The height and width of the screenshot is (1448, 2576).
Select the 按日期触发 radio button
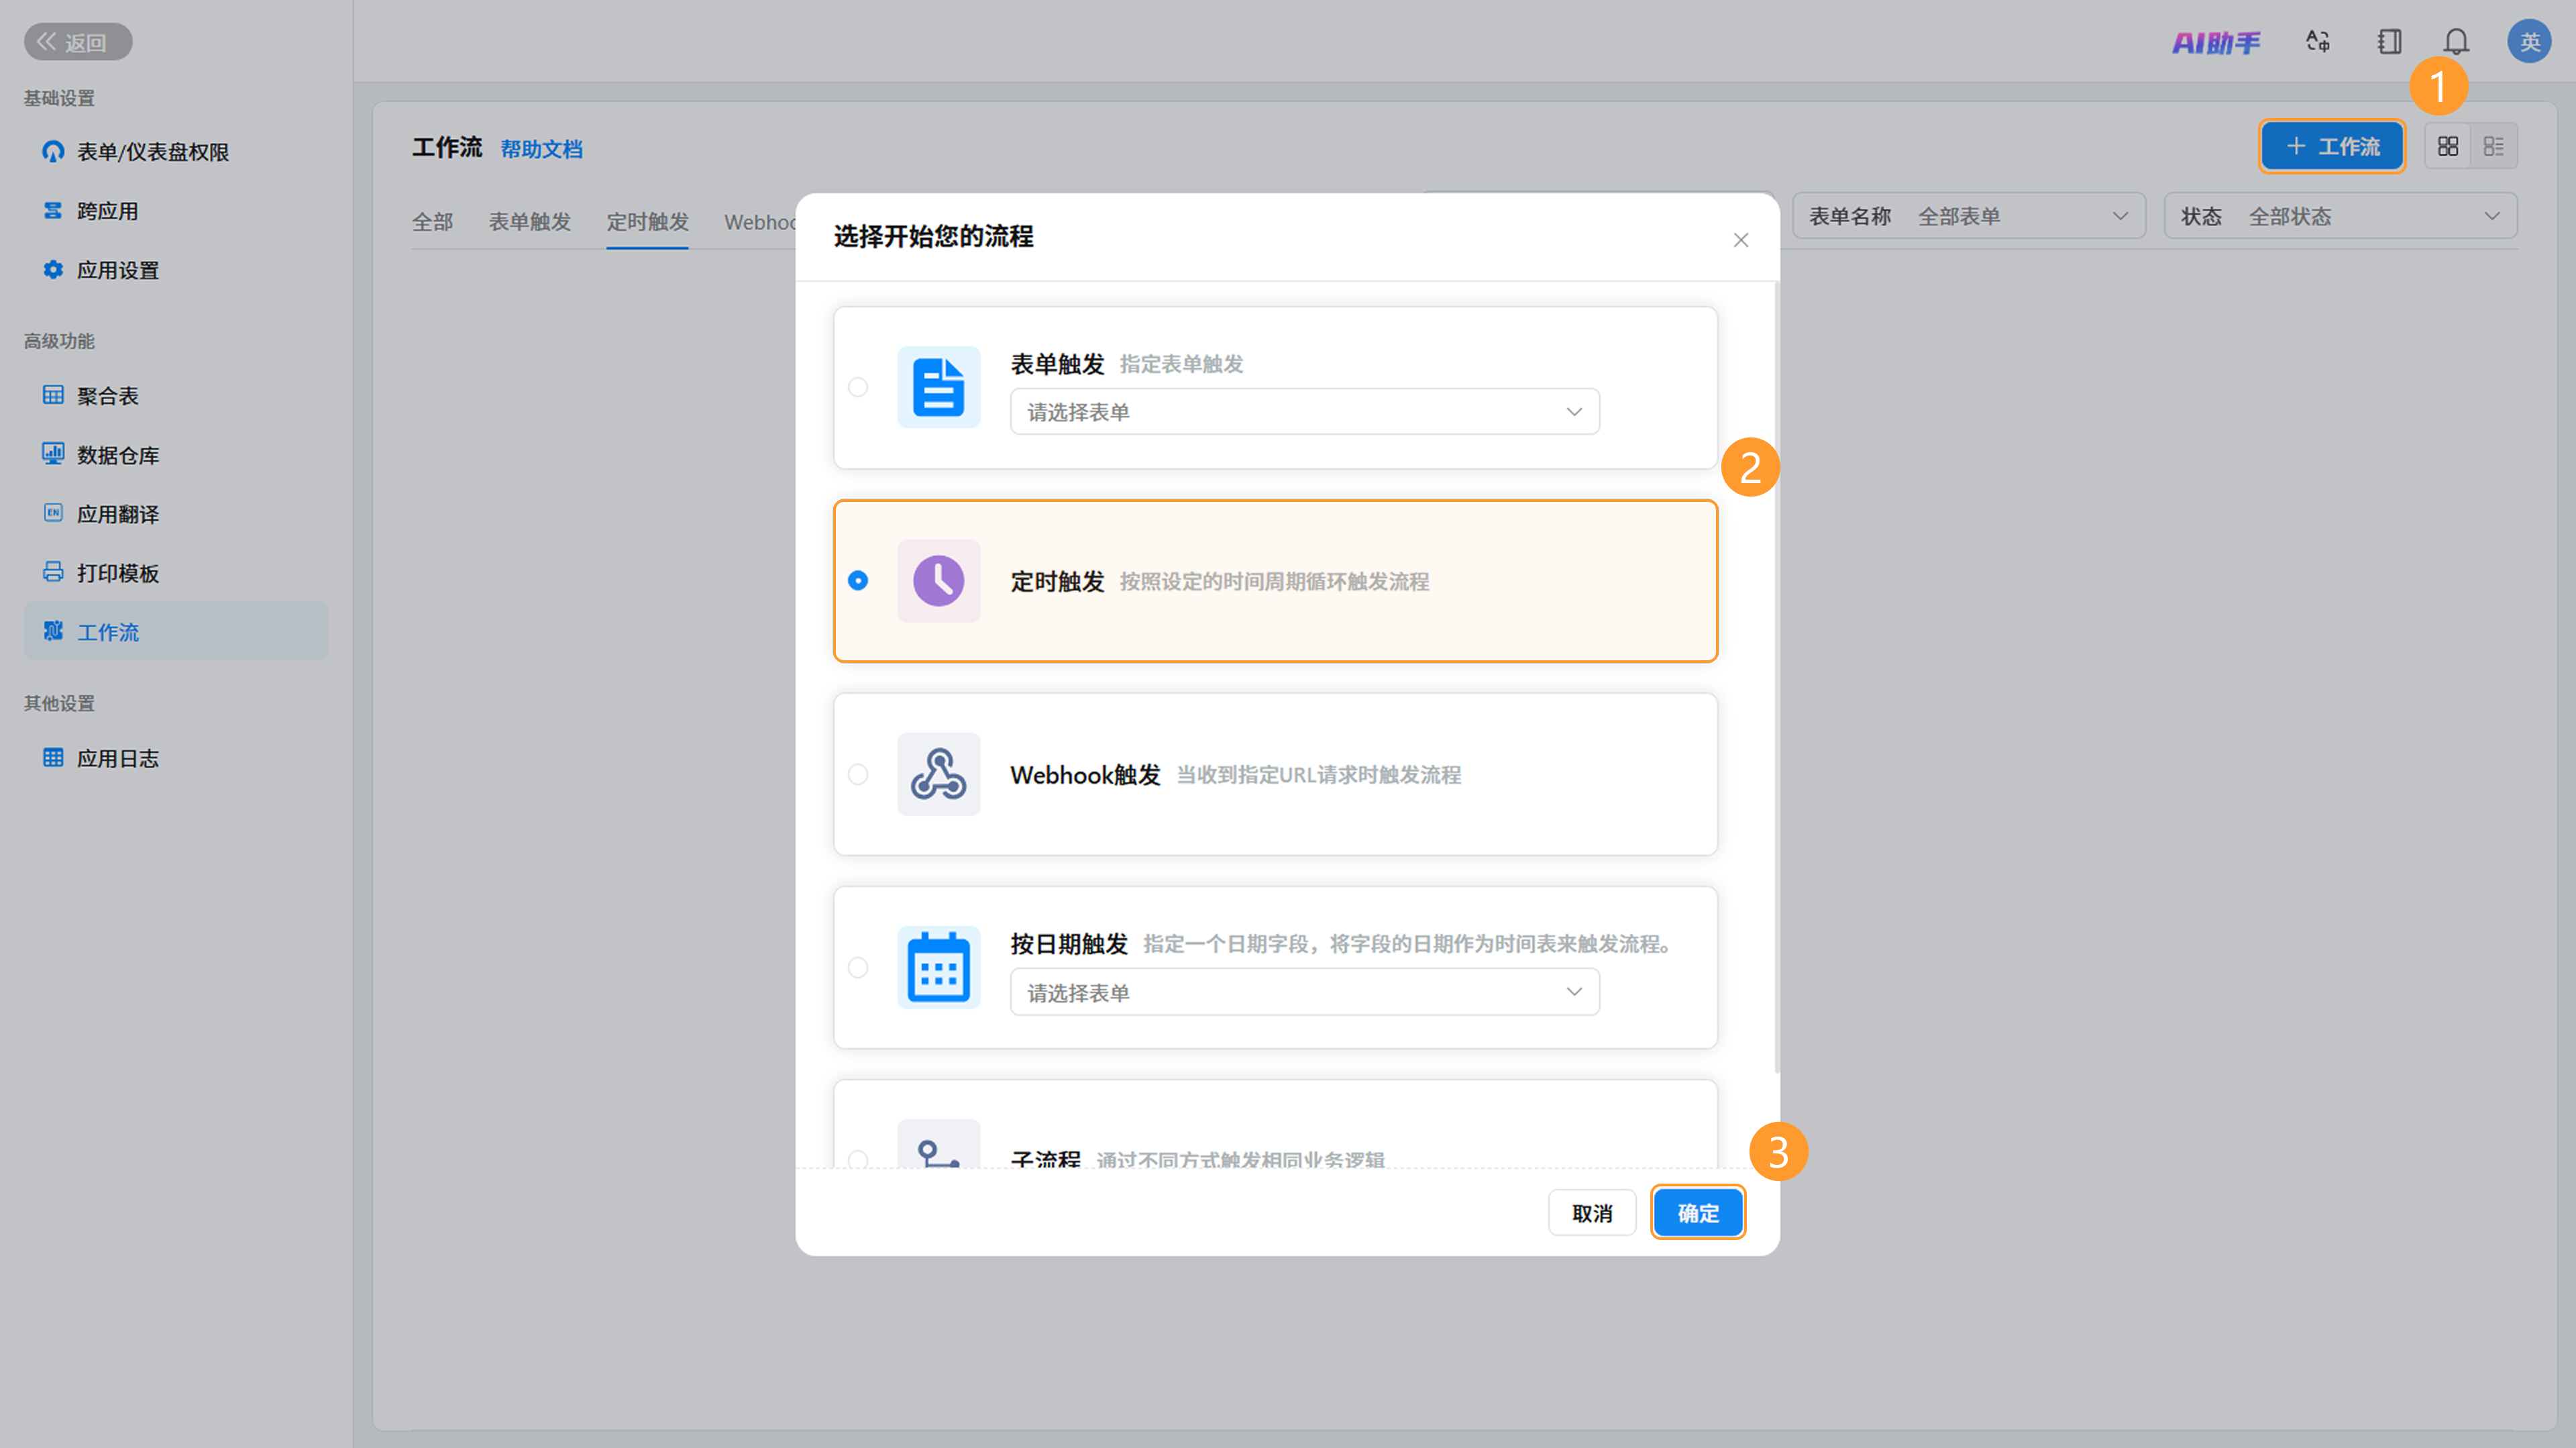(x=858, y=967)
